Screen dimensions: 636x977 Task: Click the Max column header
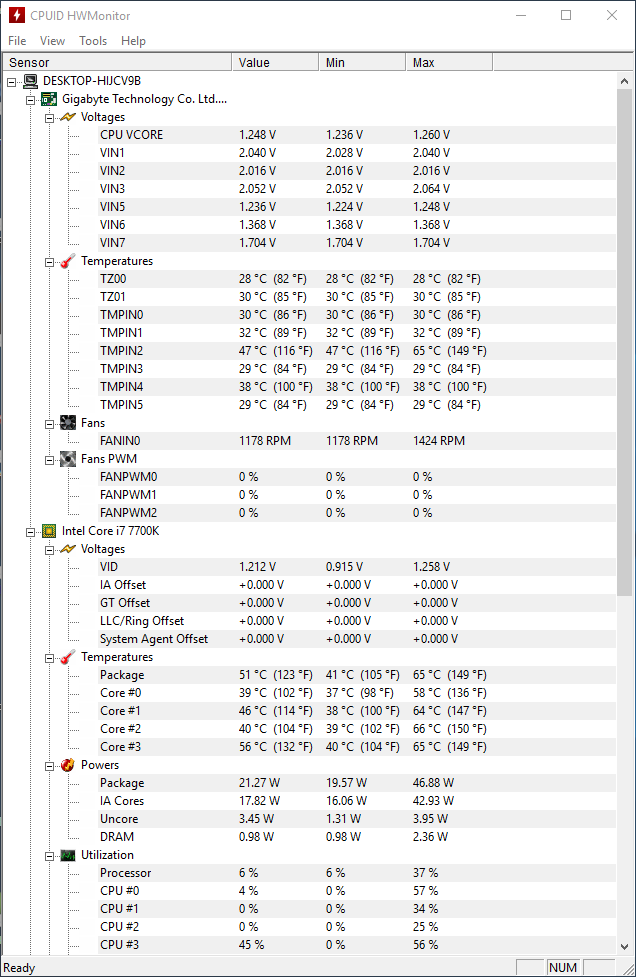tap(449, 62)
